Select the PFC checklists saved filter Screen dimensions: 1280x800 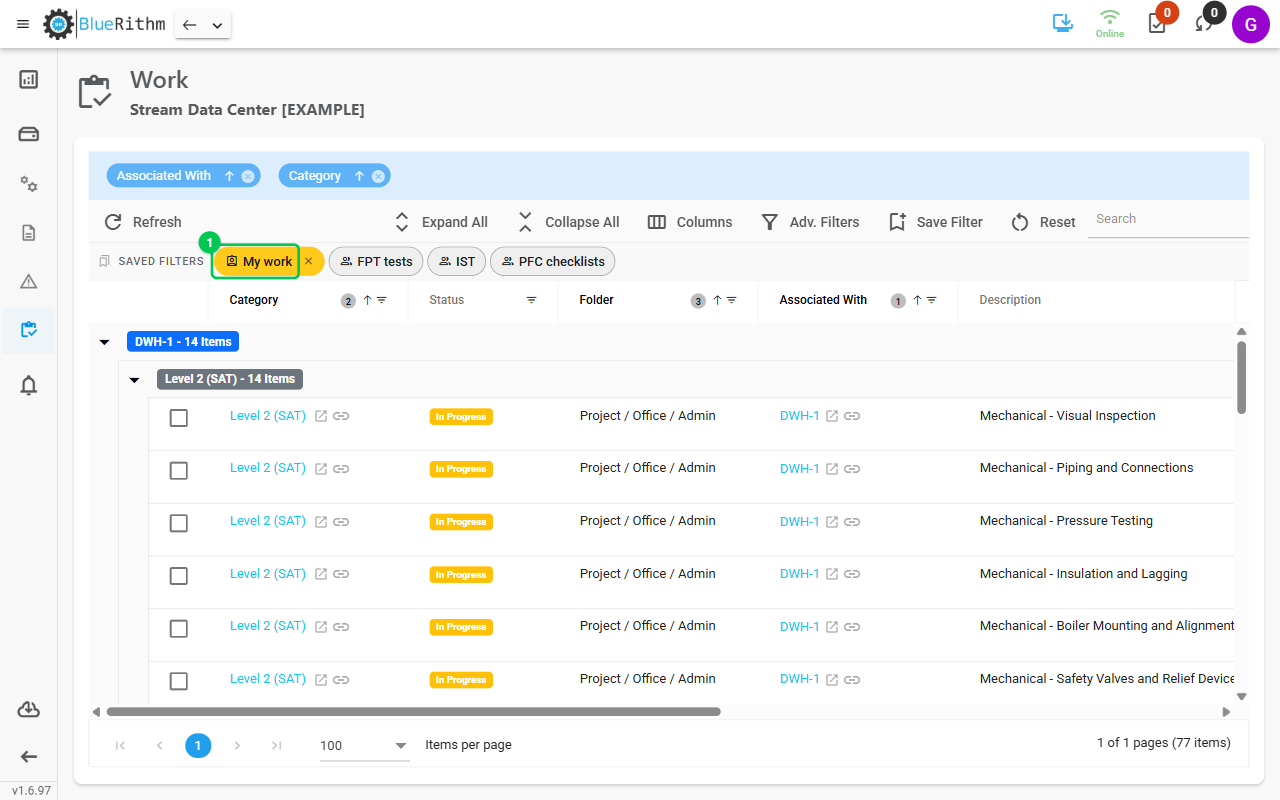tap(553, 261)
